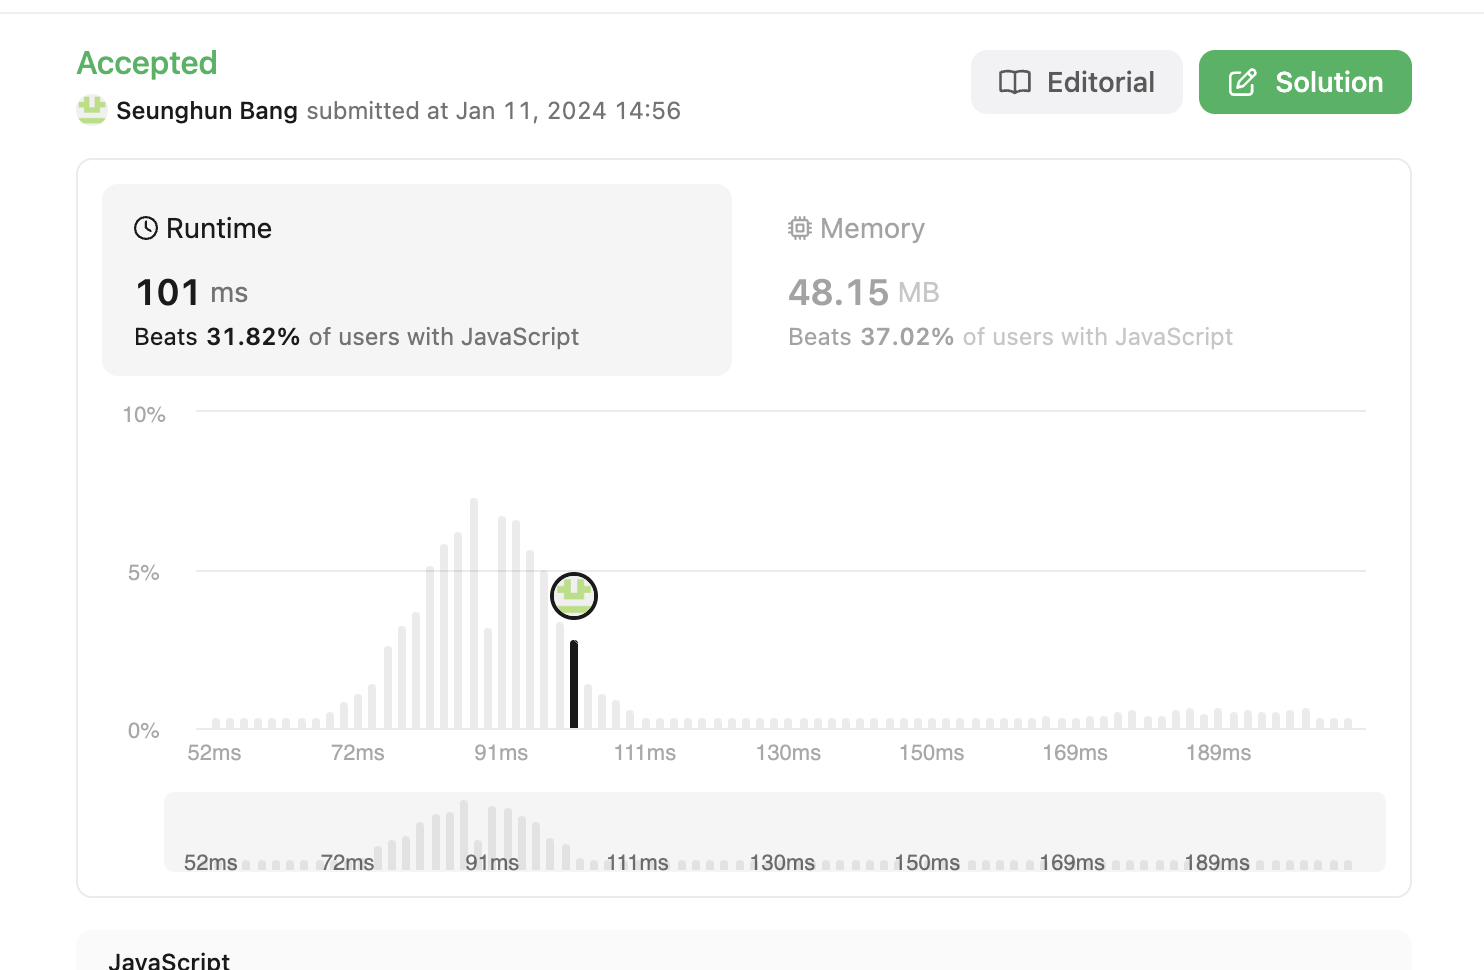This screenshot has height=970, width=1484.
Task: Open Seunghun Bang's profile link
Action: pyautogui.click(x=207, y=110)
